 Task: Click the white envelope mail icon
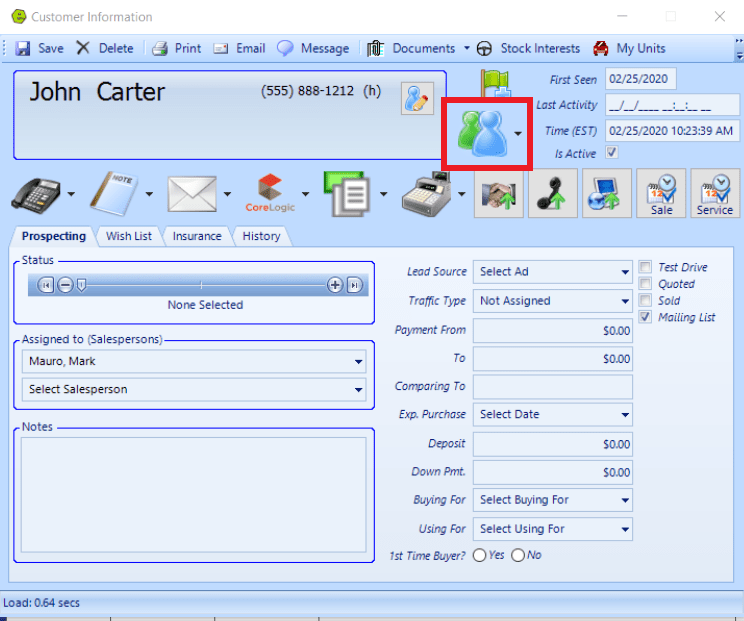point(192,194)
